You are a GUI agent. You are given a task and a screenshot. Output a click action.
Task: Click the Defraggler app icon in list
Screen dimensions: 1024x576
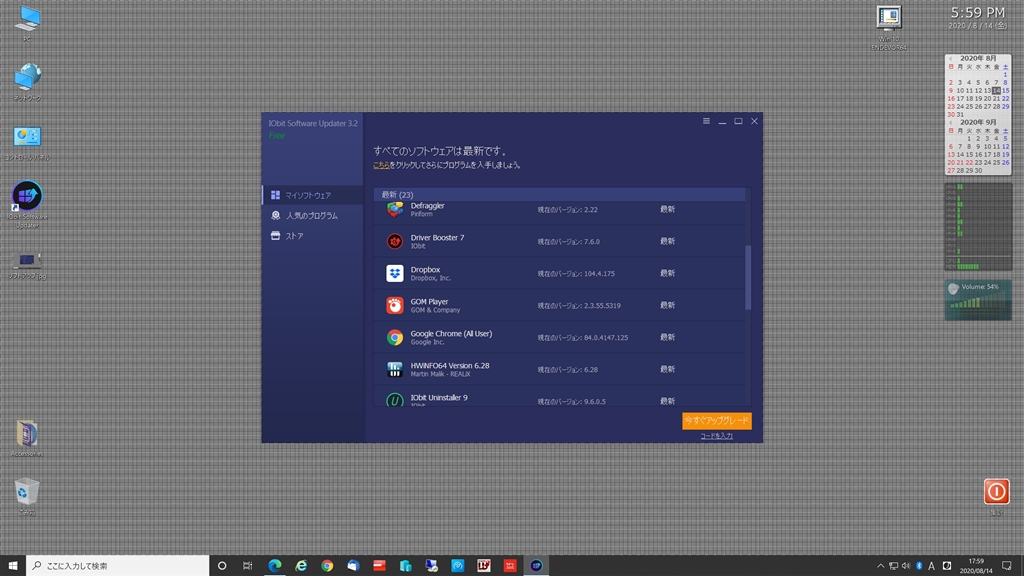click(394, 209)
